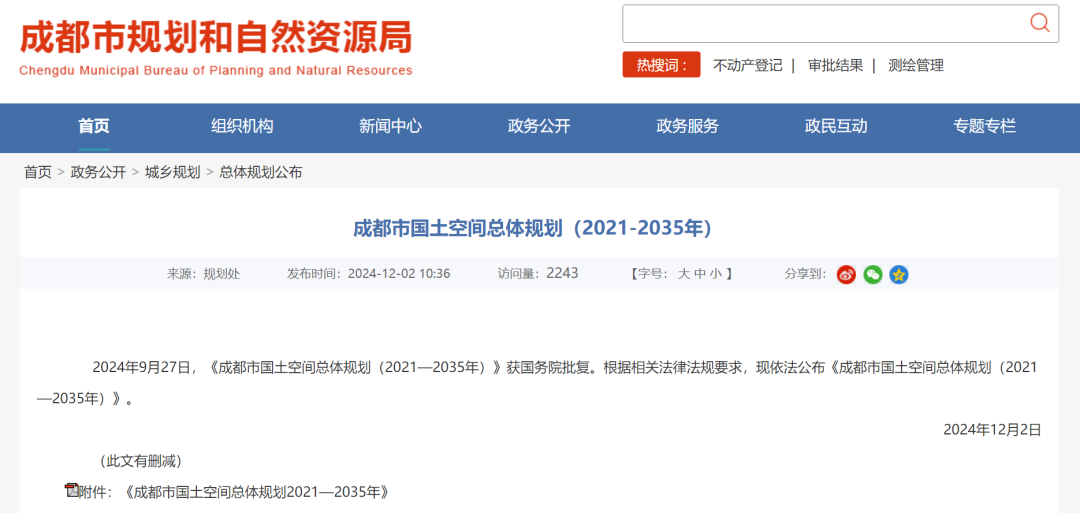The height and width of the screenshot is (513, 1080).
Task: Click the date text 2024年12月2日
Action: [x=992, y=430]
